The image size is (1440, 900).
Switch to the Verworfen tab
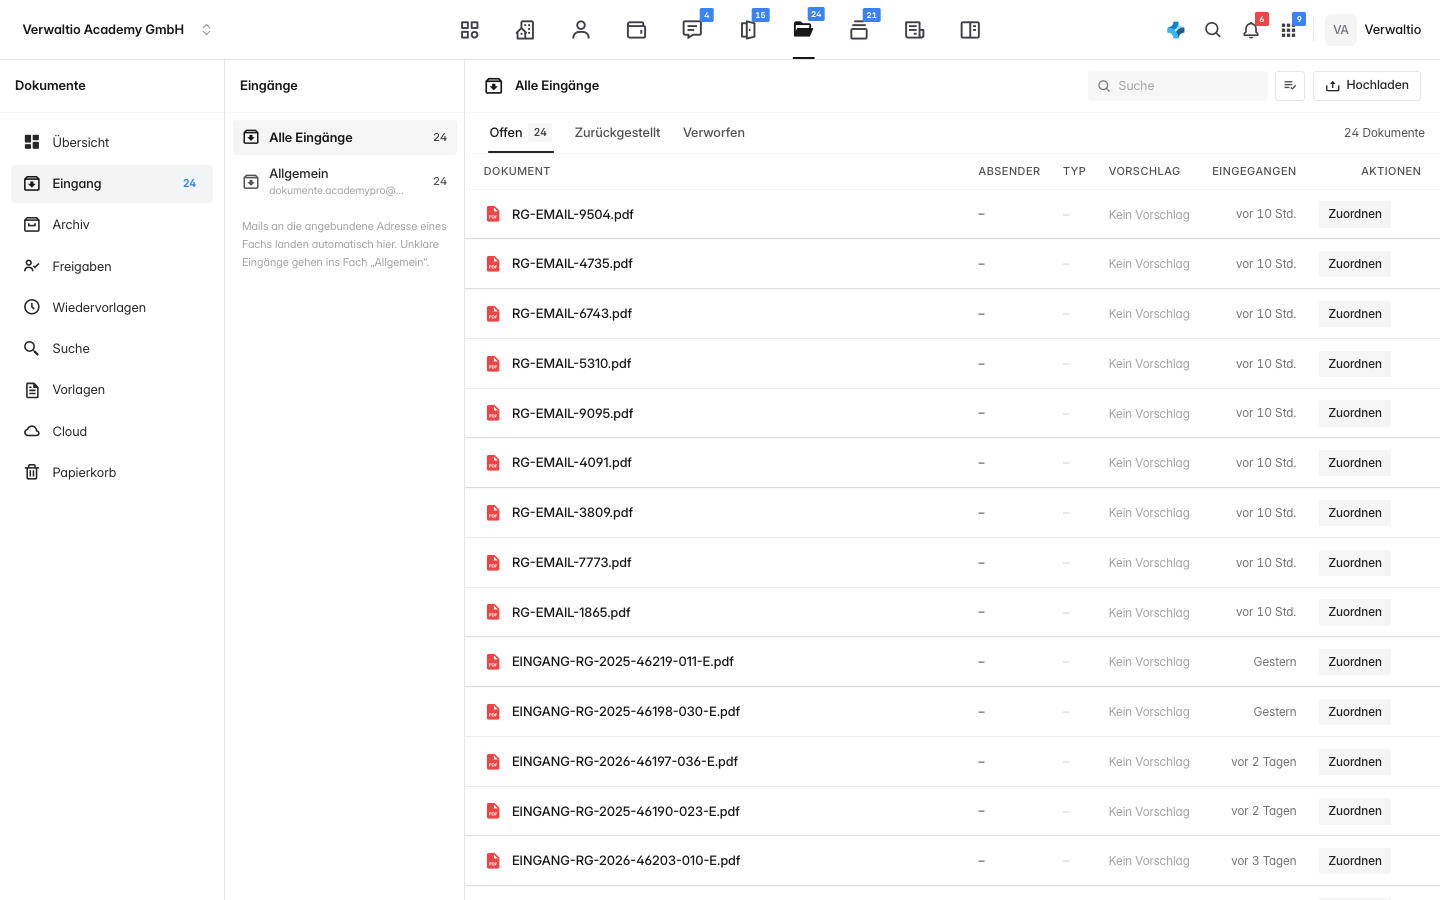714,133
